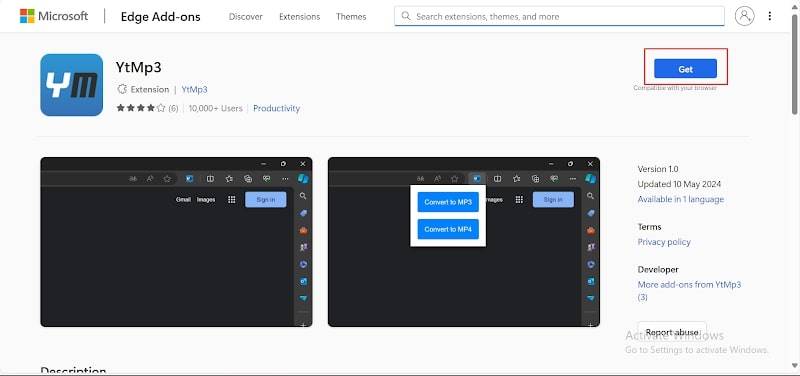Go to the Discover tab
This screenshot has width=800, height=376.
point(245,17)
